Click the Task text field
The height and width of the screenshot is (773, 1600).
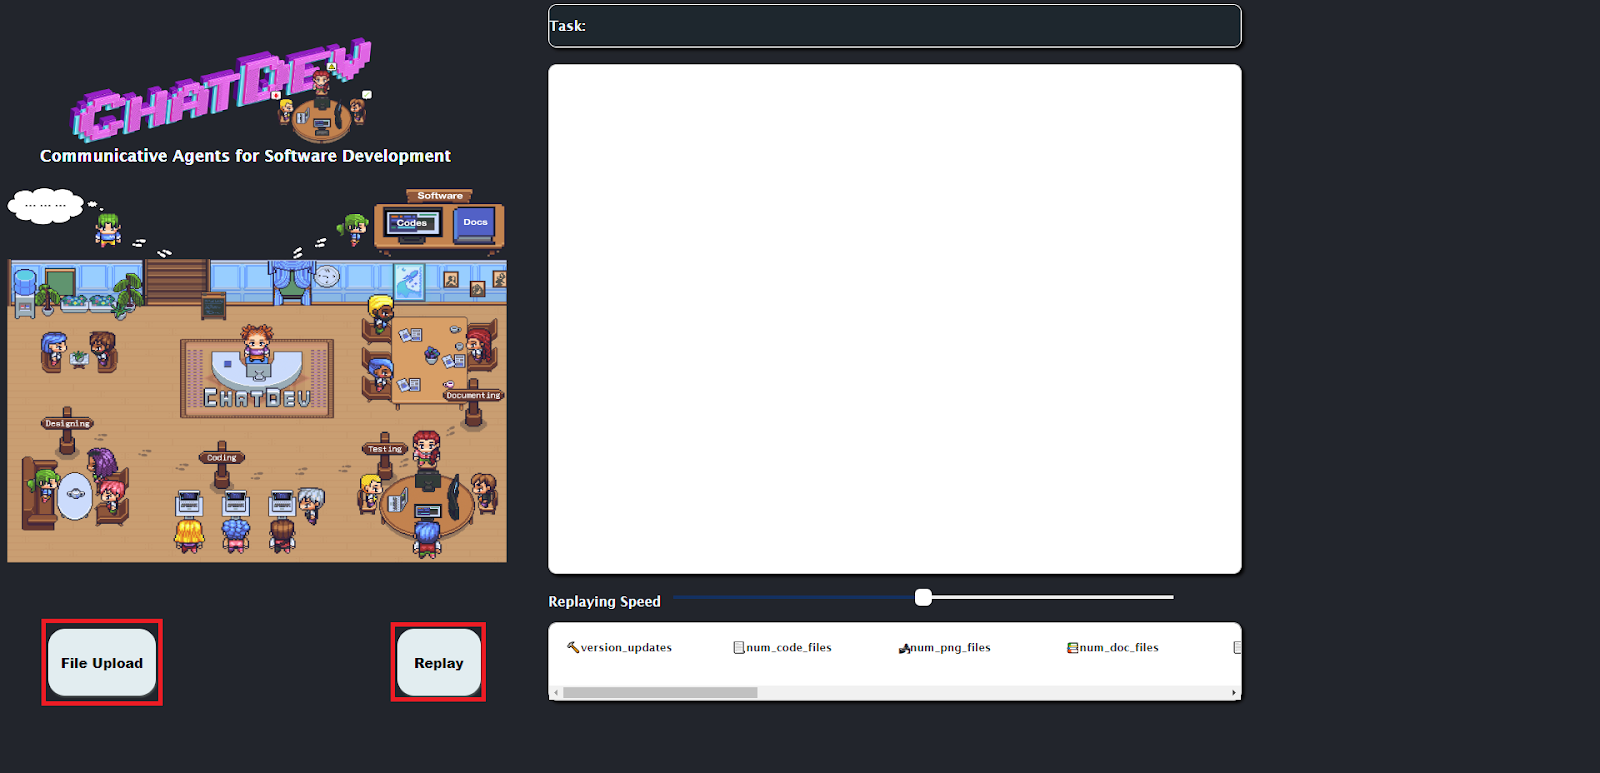[x=894, y=26]
